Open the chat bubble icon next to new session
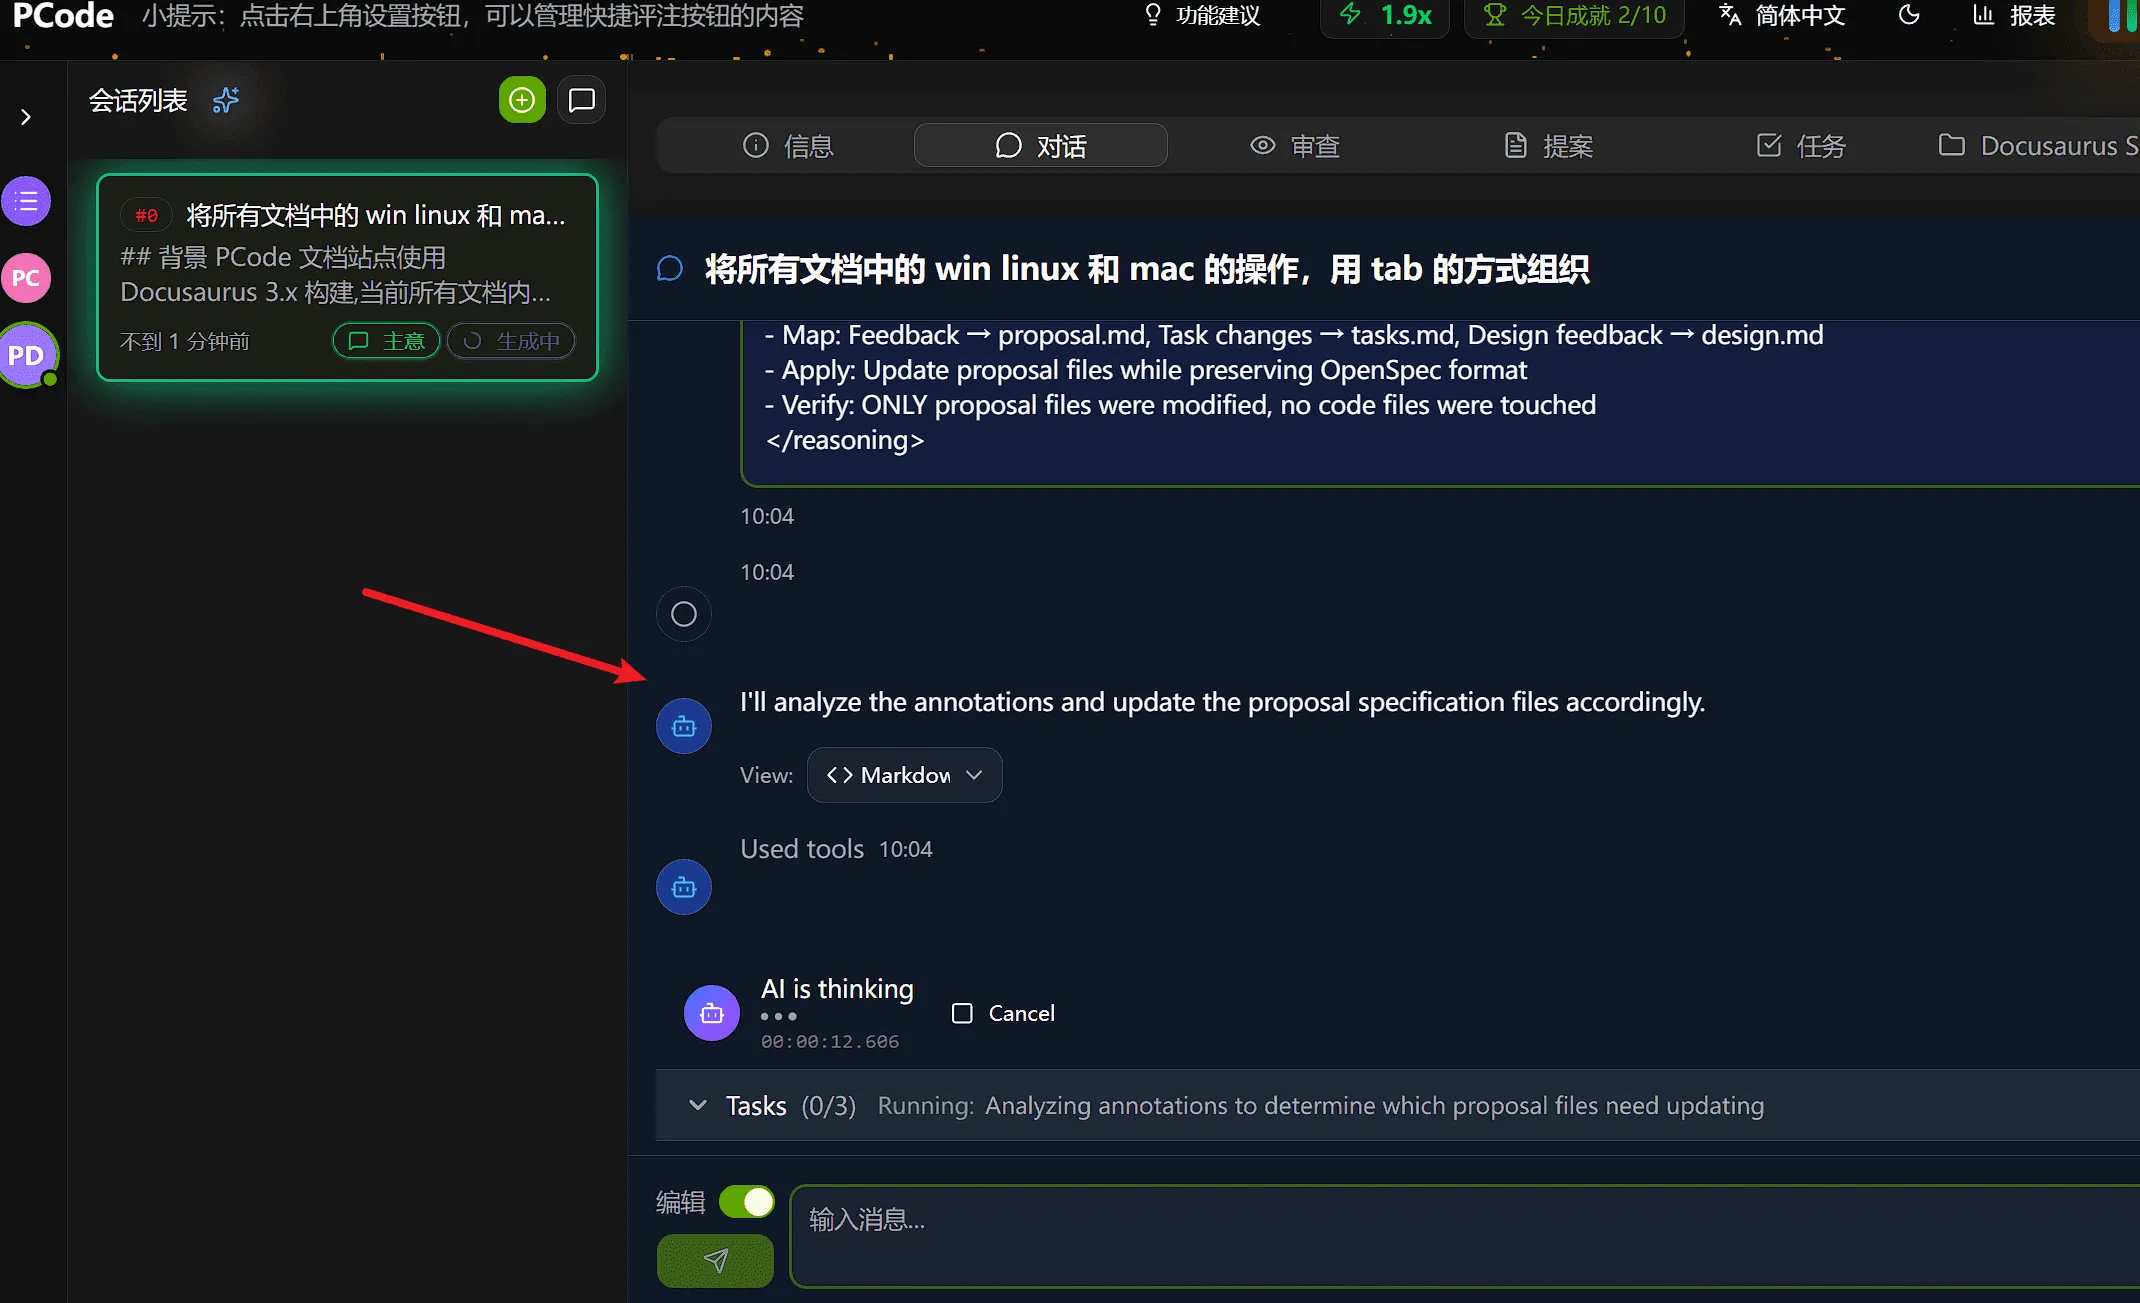2140x1303 pixels. (581, 99)
